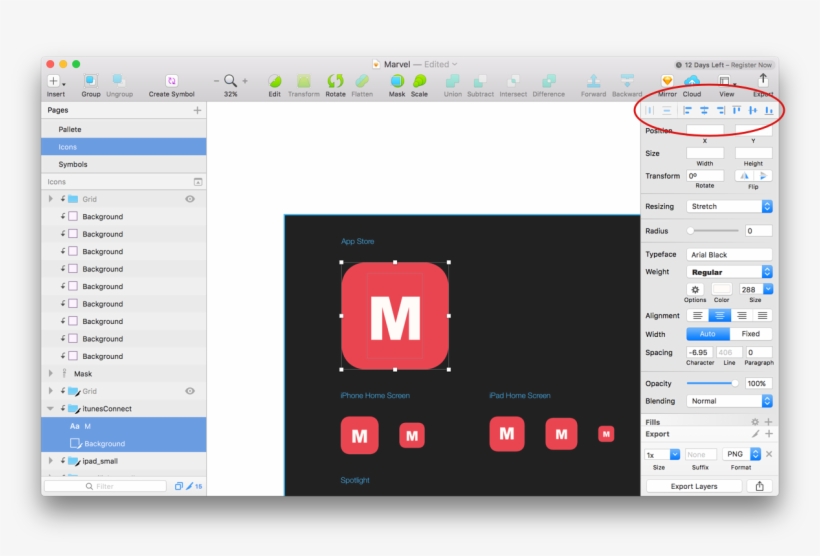Set text Width to Fixed
Screen dimensions: 820x556
tap(750, 334)
